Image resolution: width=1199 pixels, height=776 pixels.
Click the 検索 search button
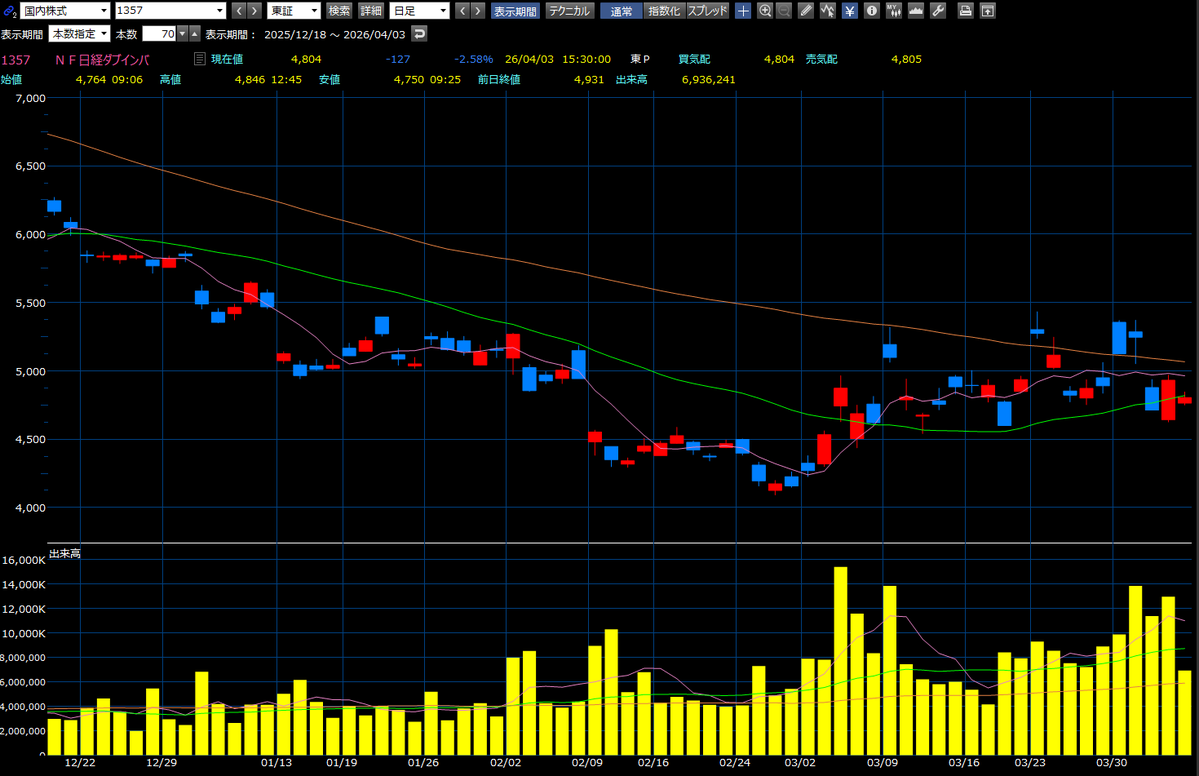point(339,11)
